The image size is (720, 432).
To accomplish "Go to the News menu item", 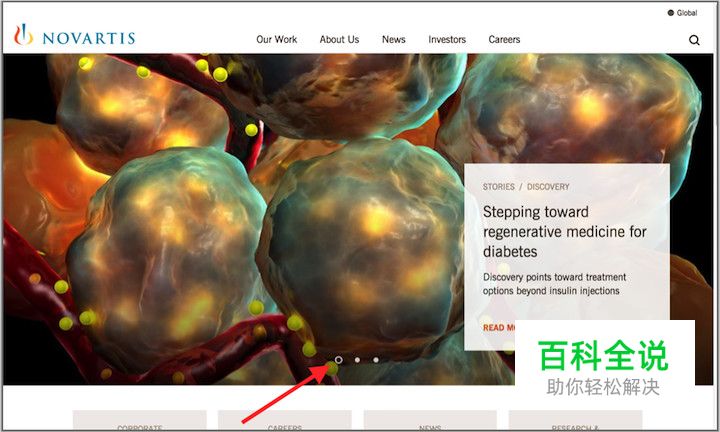I will pos(394,39).
